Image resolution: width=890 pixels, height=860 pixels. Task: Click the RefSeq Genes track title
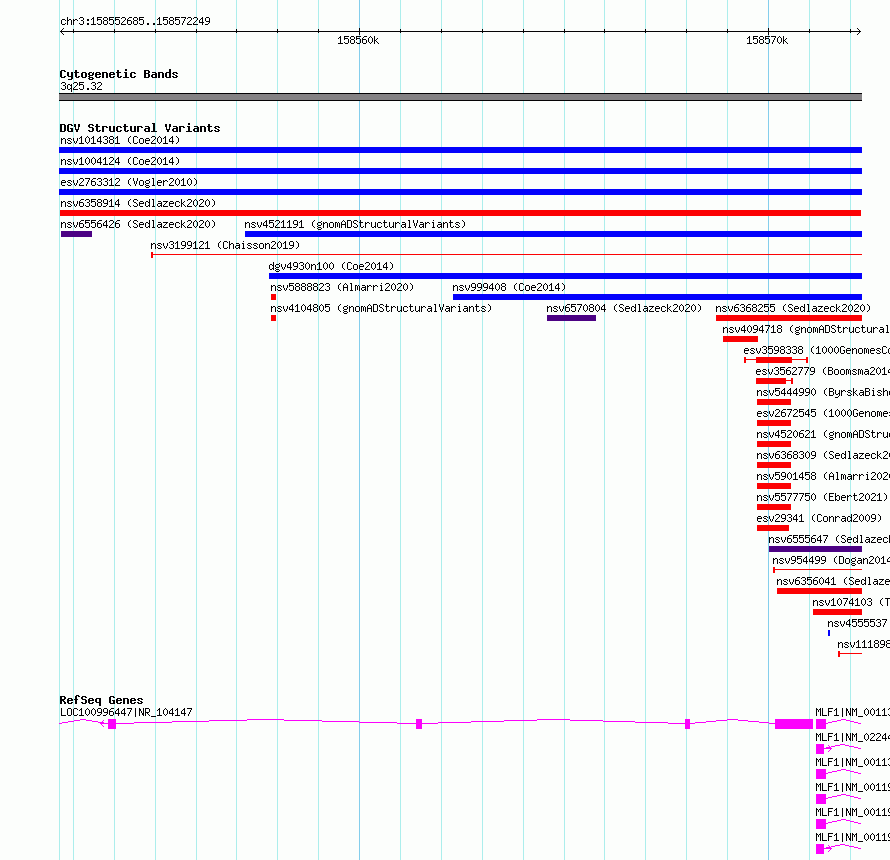pyautogui.click(x=101, y=700)
